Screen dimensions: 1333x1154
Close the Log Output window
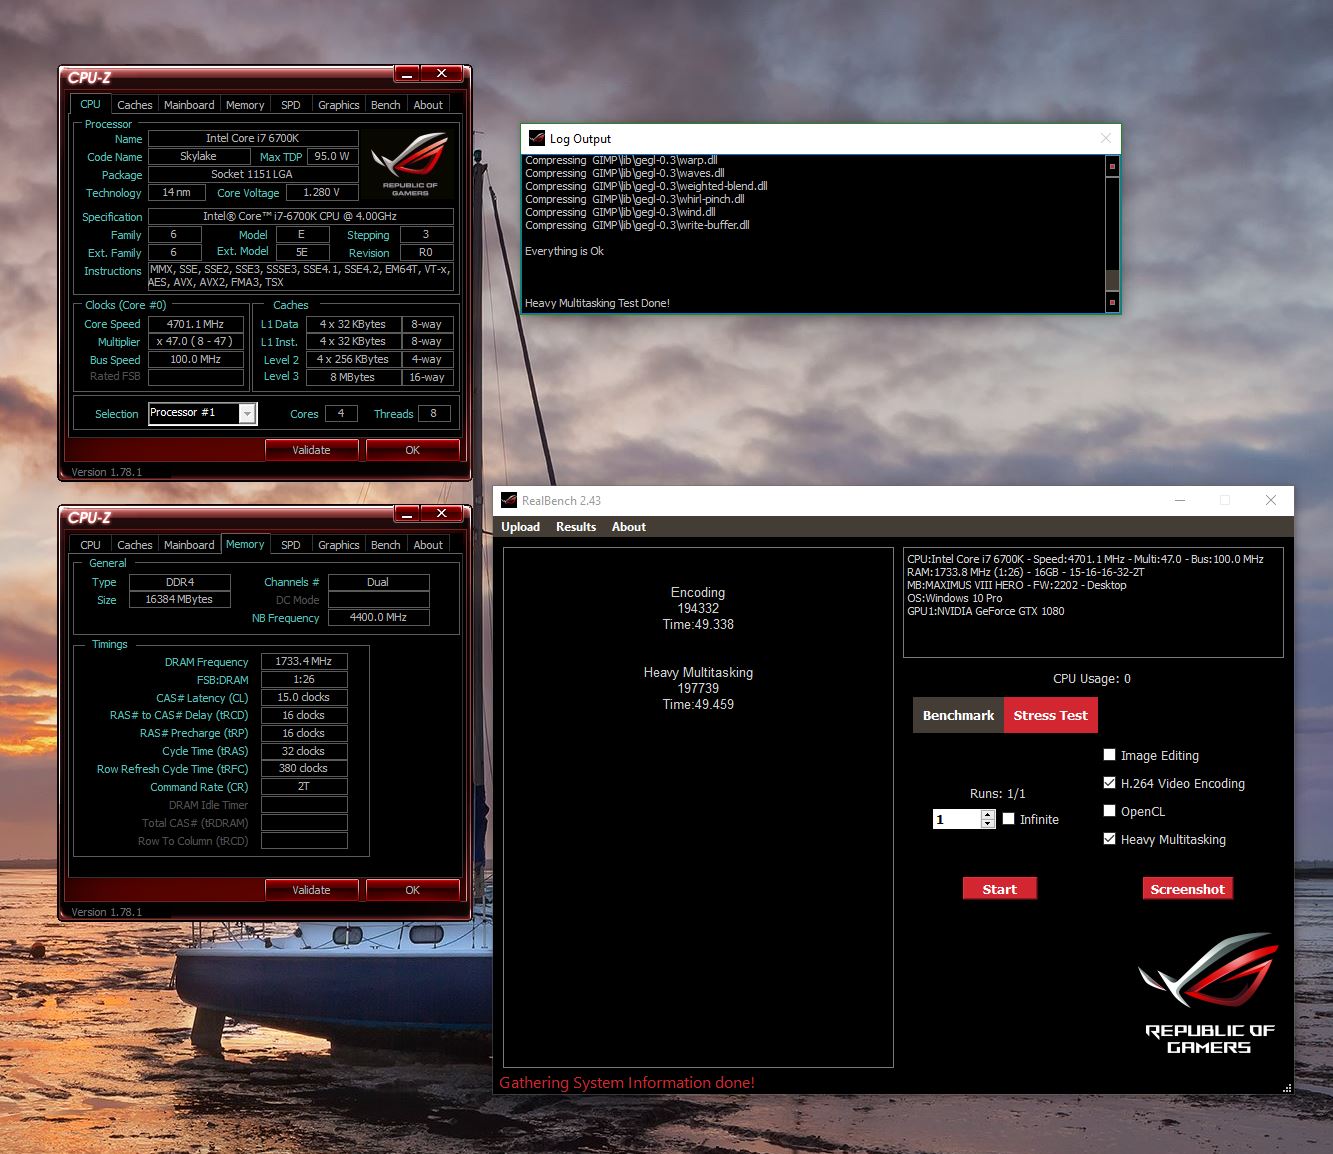click(x=1105, y=138)
